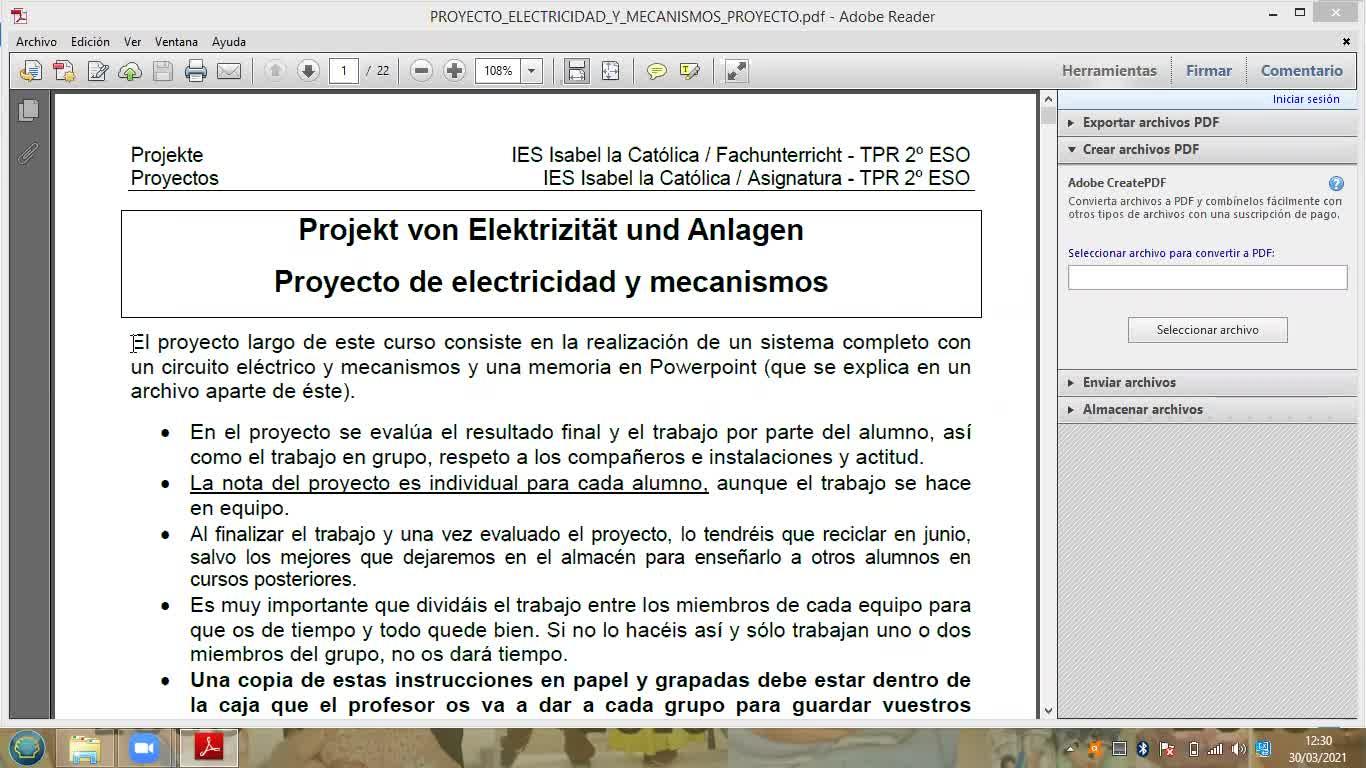Open the Archivo menu
The width and height of the screenshot is (1366, 768).
tap(36, 42)
